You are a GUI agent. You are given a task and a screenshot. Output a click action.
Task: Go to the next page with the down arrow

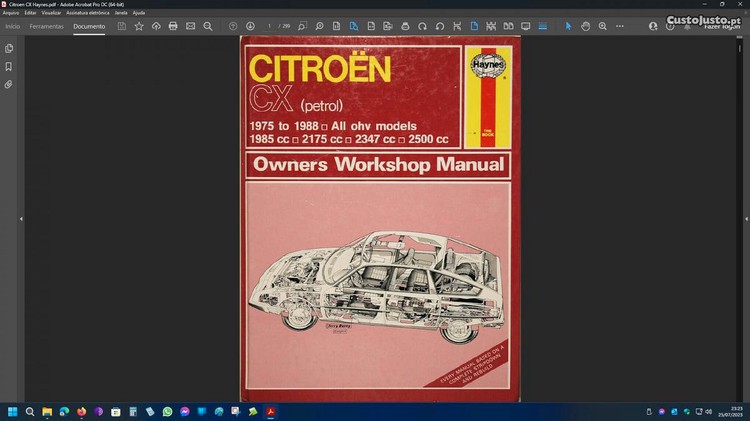coord(250,26)
